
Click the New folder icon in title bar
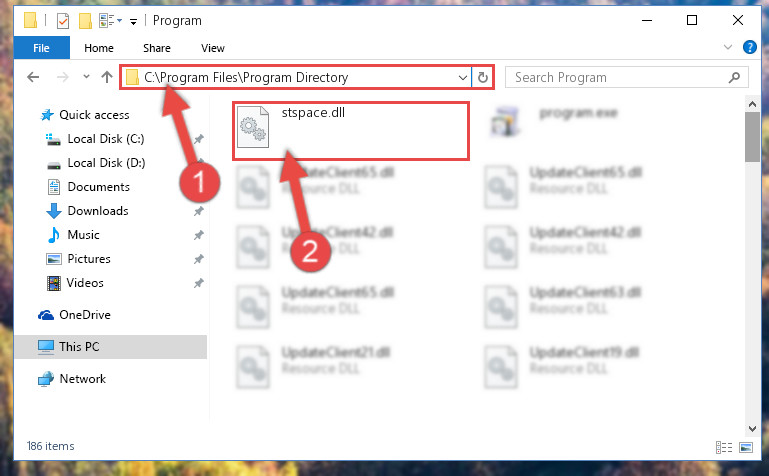[85, 21]
